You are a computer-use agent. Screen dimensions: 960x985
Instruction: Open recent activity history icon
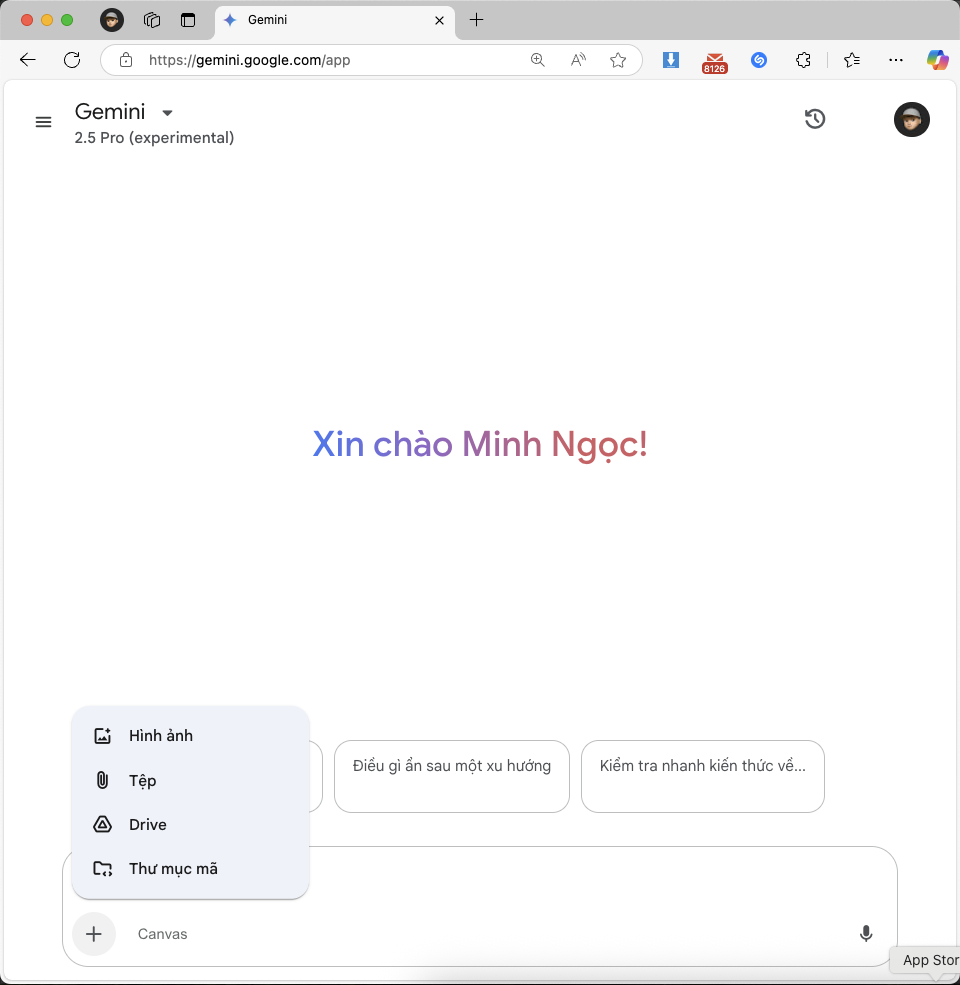pyautogui.click(x=815, y=119)
